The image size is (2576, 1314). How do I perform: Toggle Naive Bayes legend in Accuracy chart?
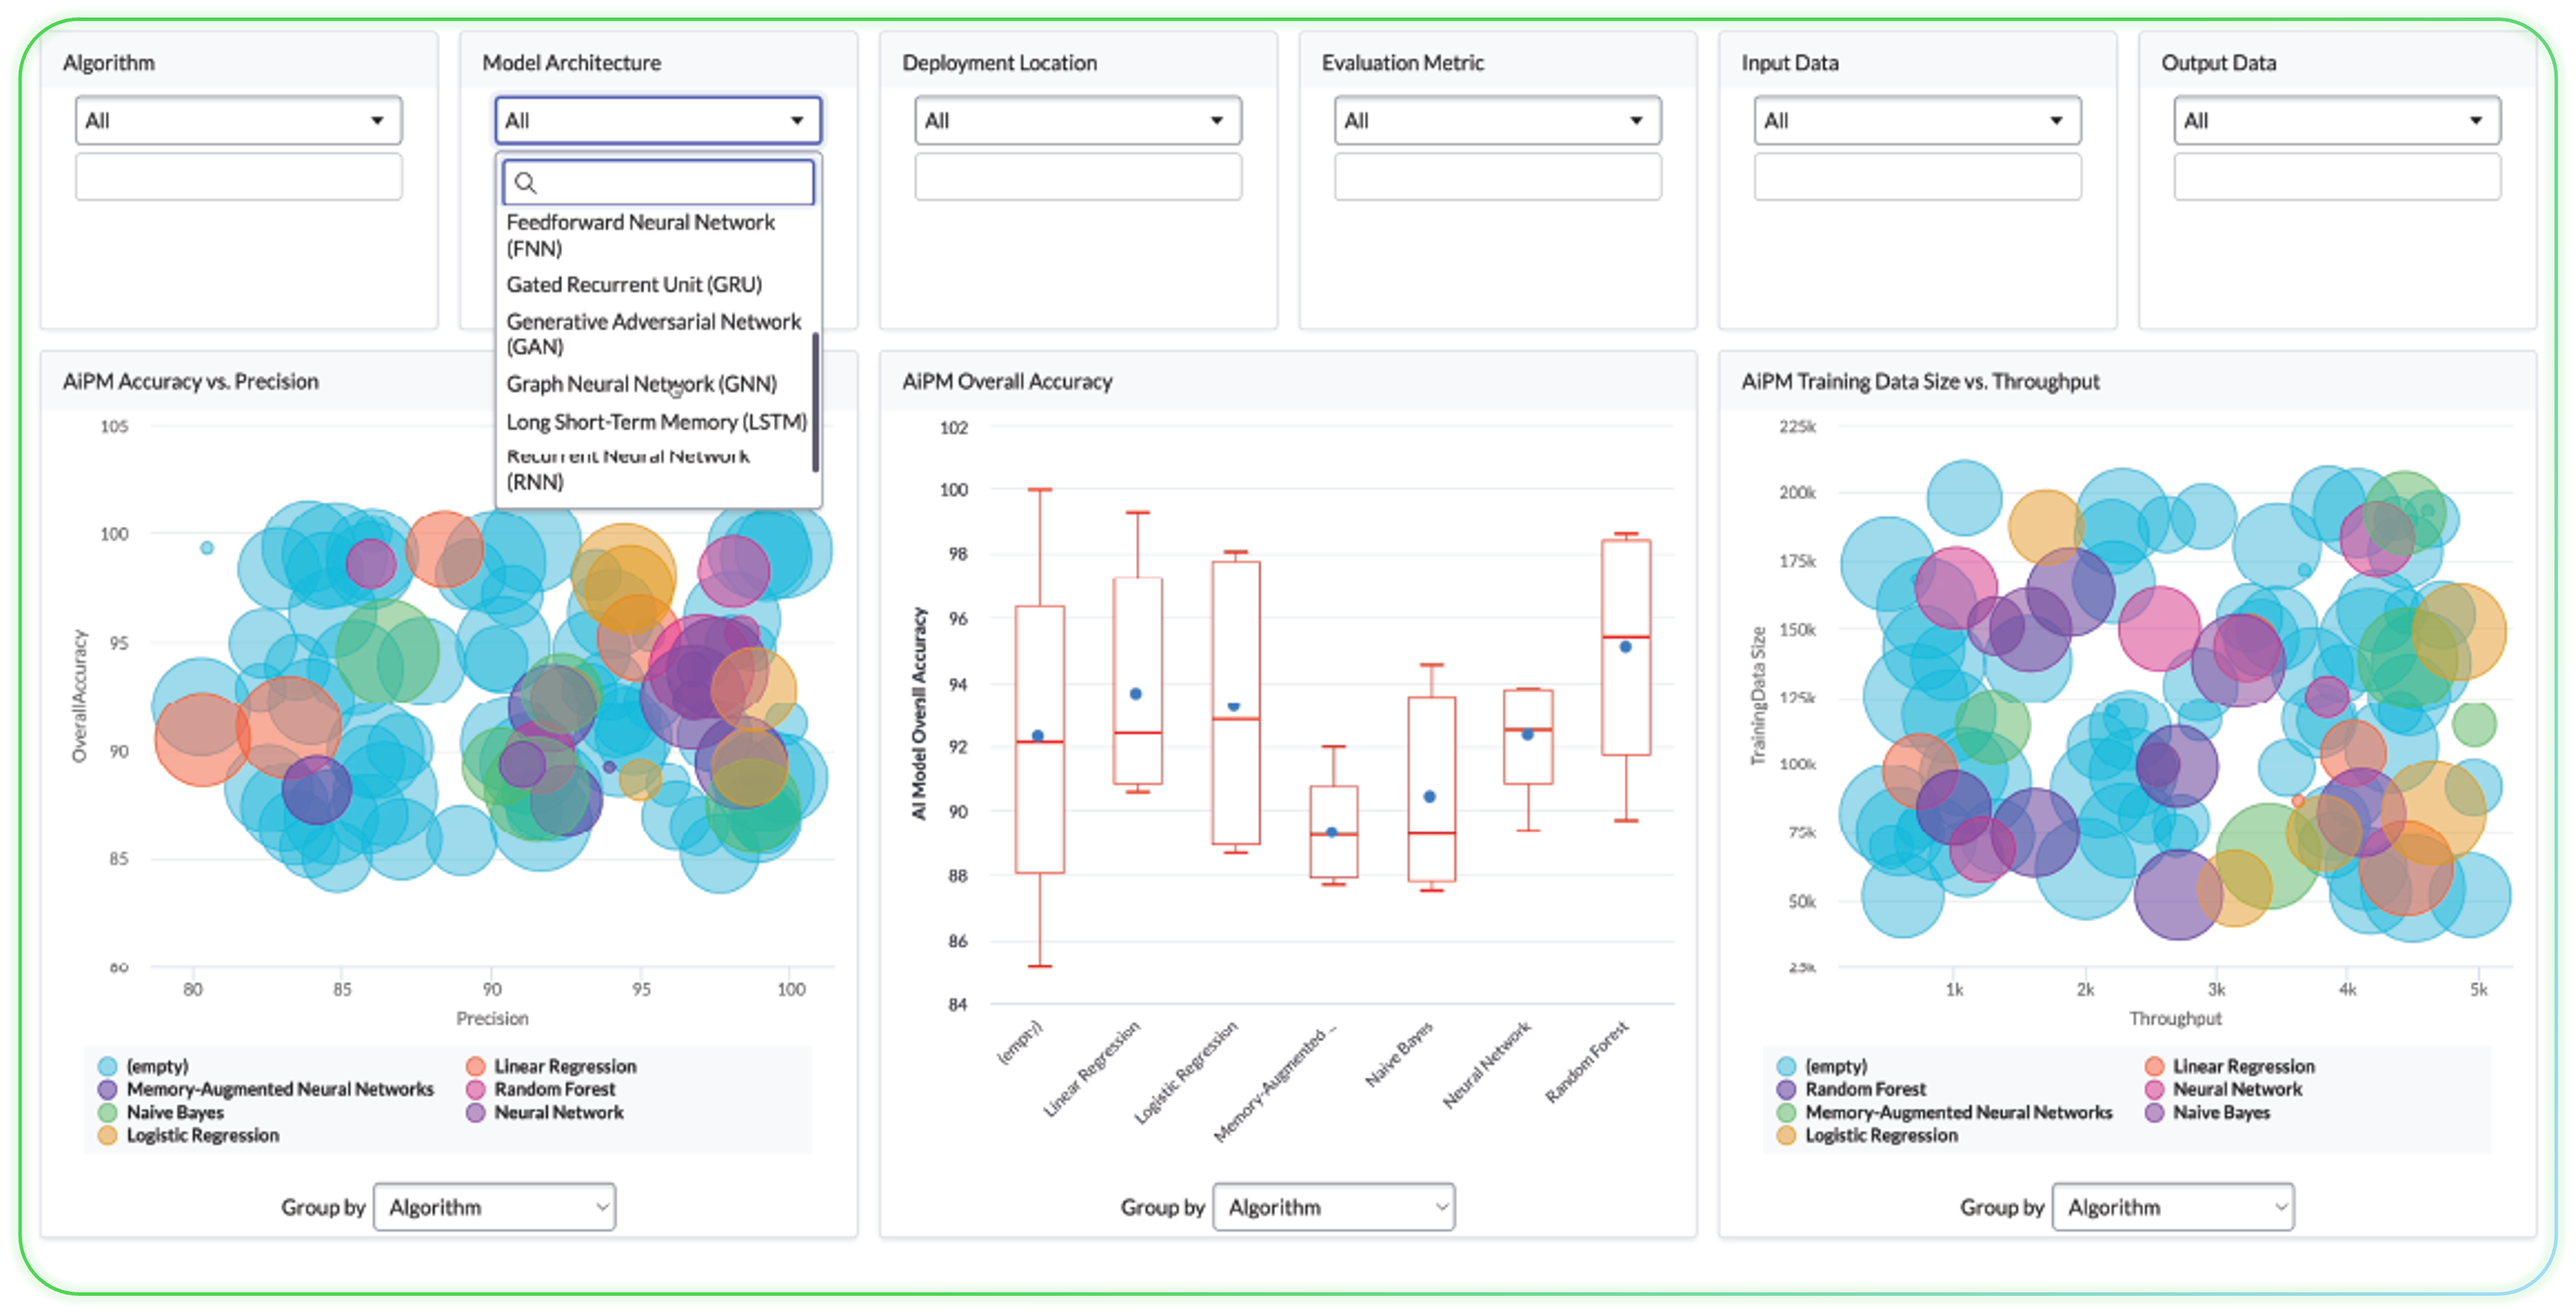pos(174,1112)
